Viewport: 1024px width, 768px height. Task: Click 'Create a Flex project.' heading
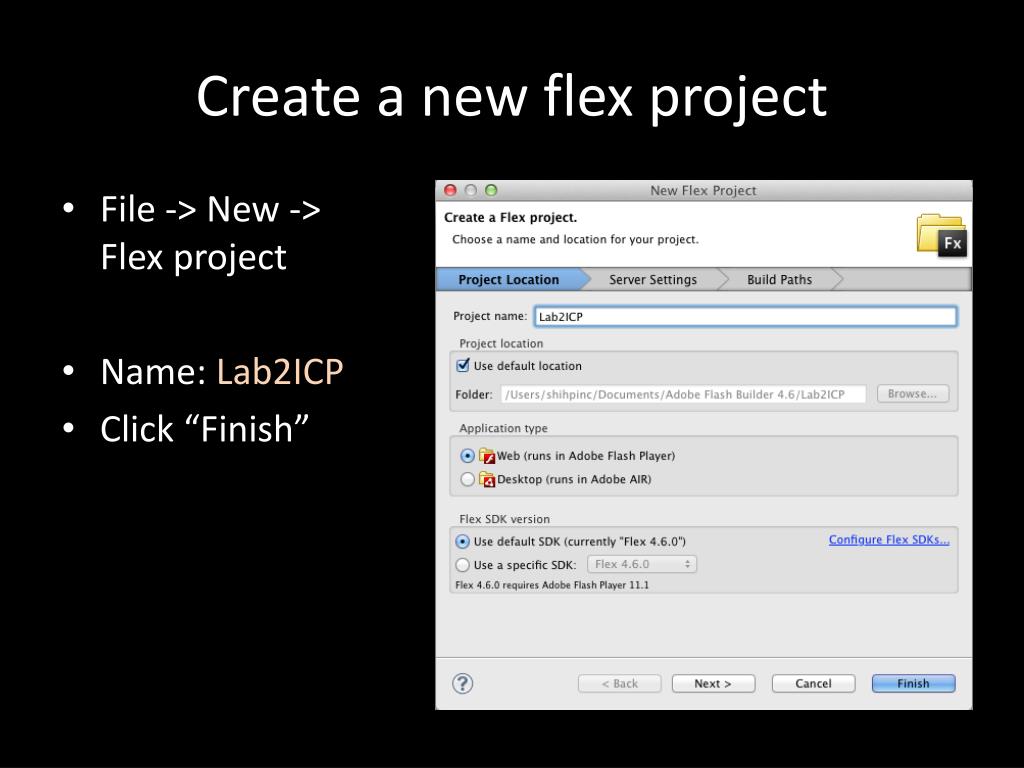(510, 217)
